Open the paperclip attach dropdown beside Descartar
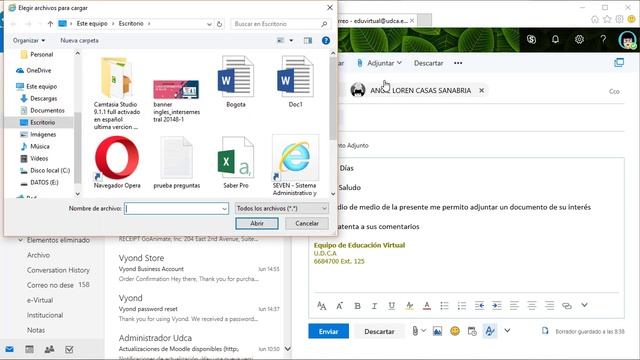This screenshot has height=360, width=640. pos(418,331)
